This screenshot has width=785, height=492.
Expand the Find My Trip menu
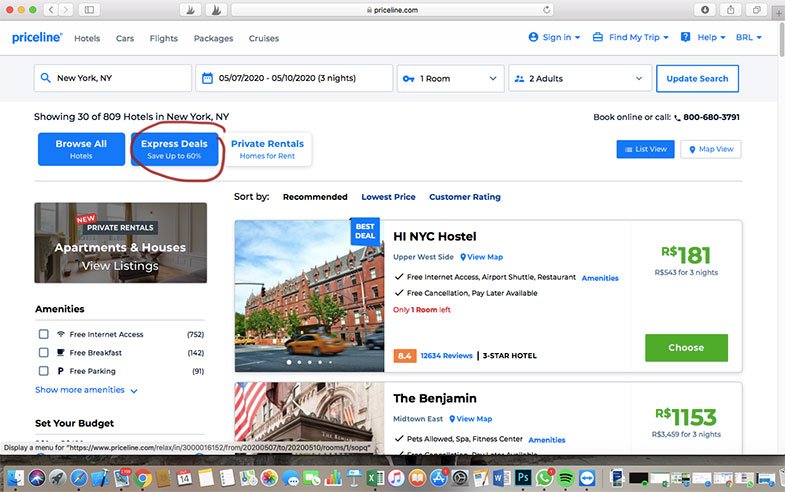[x=631, y=37]
